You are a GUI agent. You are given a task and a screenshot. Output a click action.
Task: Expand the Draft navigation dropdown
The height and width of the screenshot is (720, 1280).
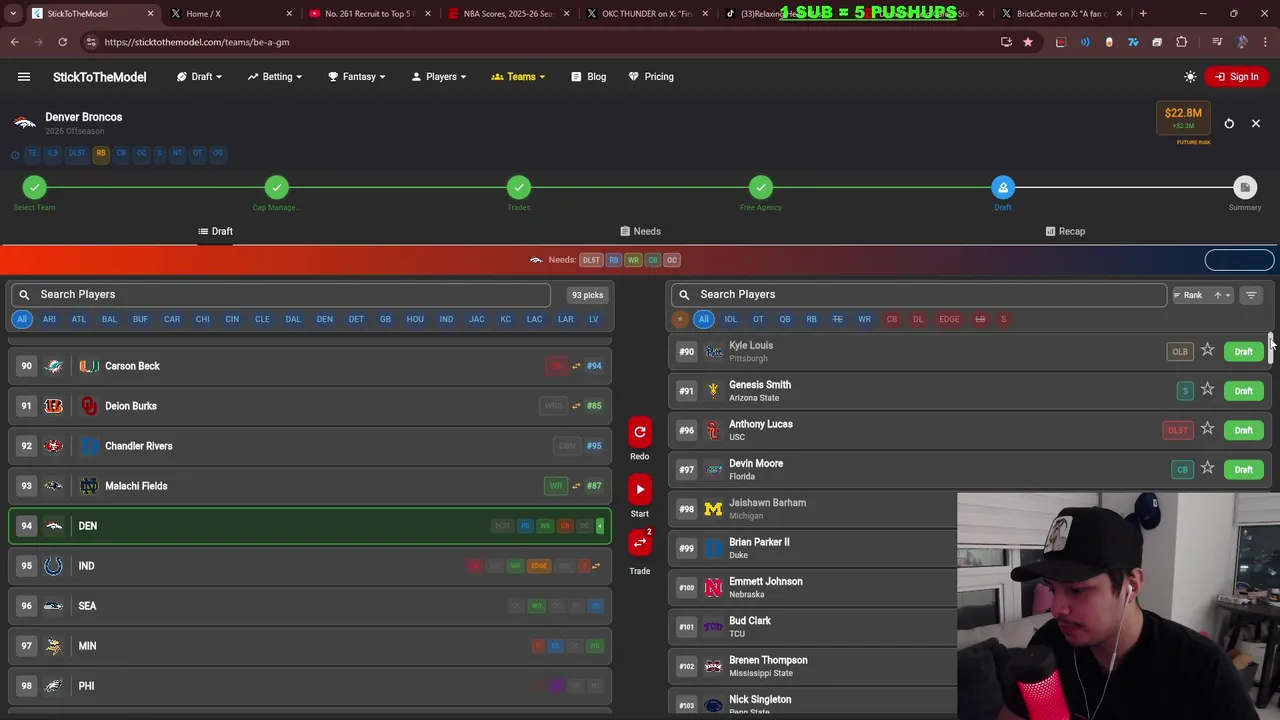[x=200, y=77]
